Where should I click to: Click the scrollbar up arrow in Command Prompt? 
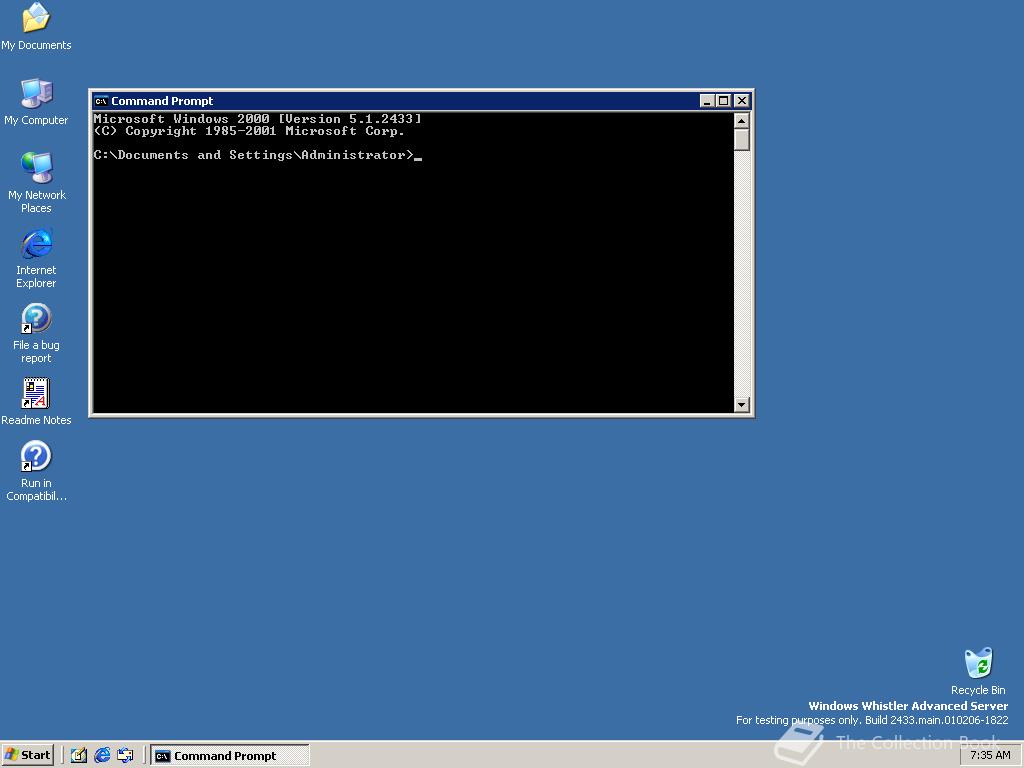click(x=741, y=121)
